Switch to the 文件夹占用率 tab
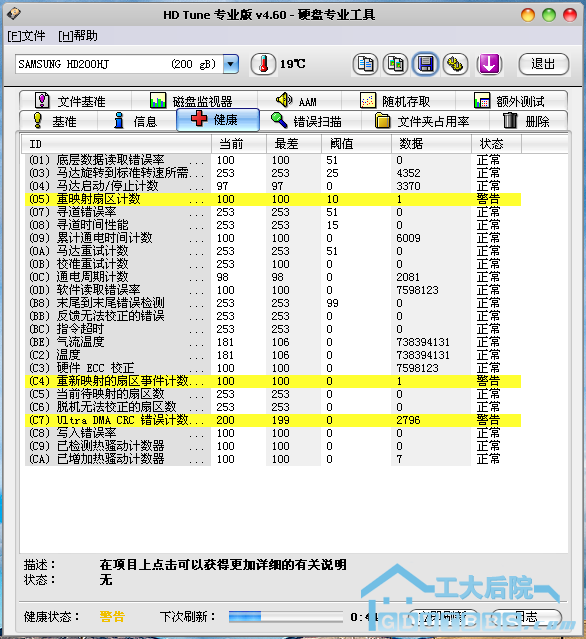 [x=425, y=121]
